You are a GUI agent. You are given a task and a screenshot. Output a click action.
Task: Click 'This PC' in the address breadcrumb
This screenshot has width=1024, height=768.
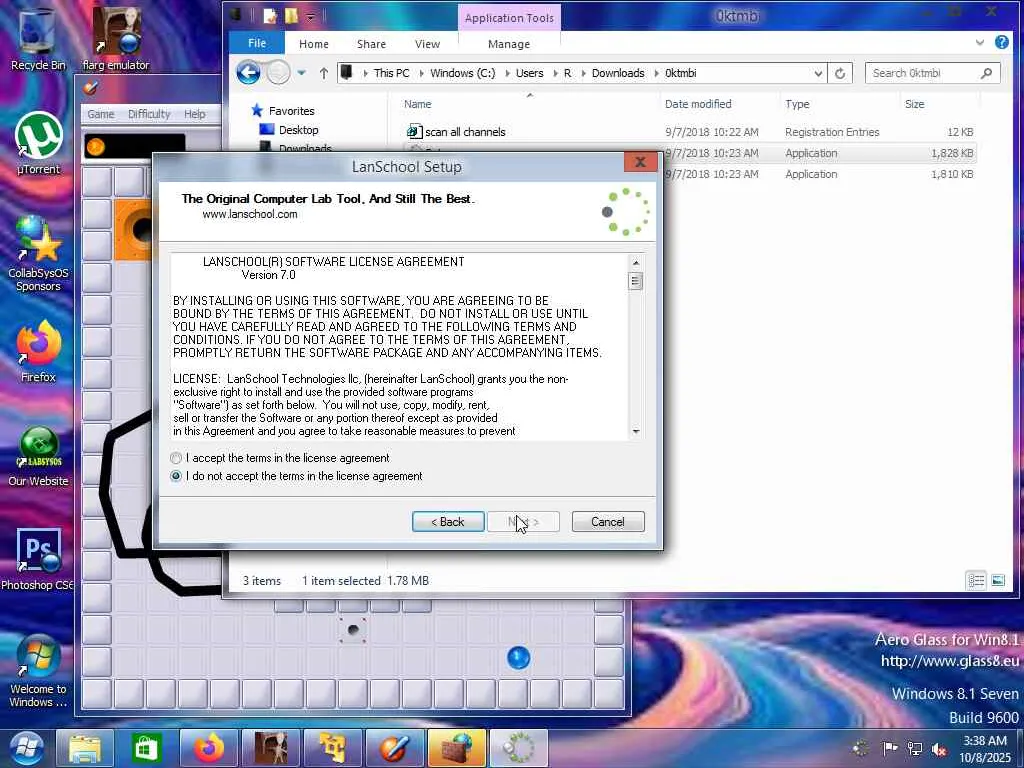click(x=391, y=73)
